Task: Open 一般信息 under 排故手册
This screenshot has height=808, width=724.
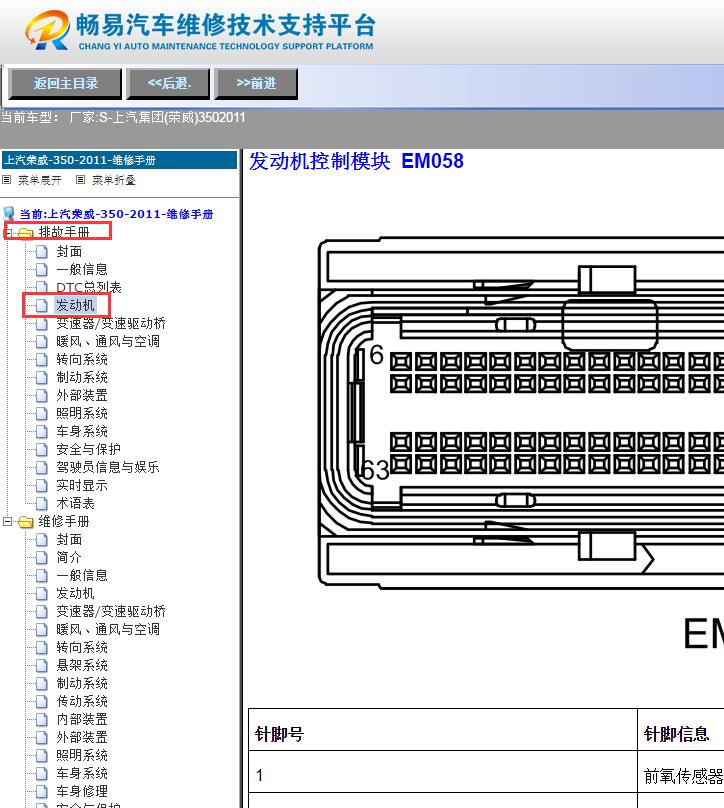Action: coord(82,269)
